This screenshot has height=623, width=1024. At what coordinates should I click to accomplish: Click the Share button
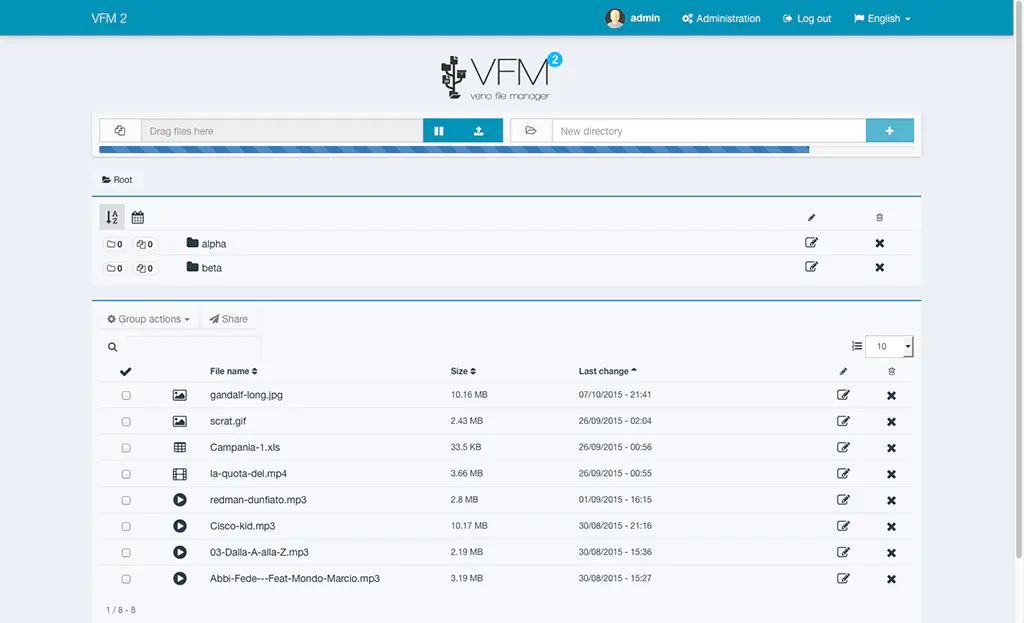click(229, 319)
